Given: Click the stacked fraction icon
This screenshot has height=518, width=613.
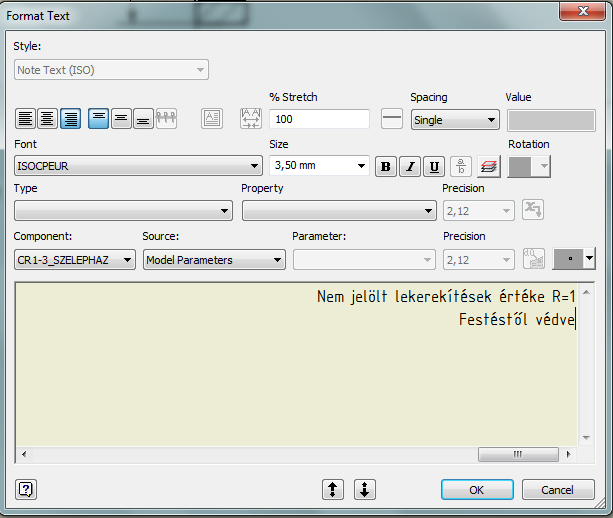Looking at the screenshot, I should click(x=461, y=167).
